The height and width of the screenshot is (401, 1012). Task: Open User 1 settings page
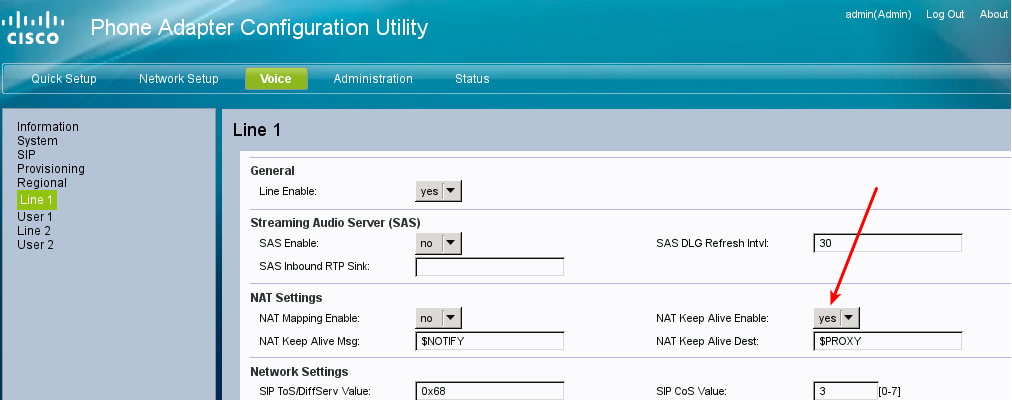pos(35,216)
